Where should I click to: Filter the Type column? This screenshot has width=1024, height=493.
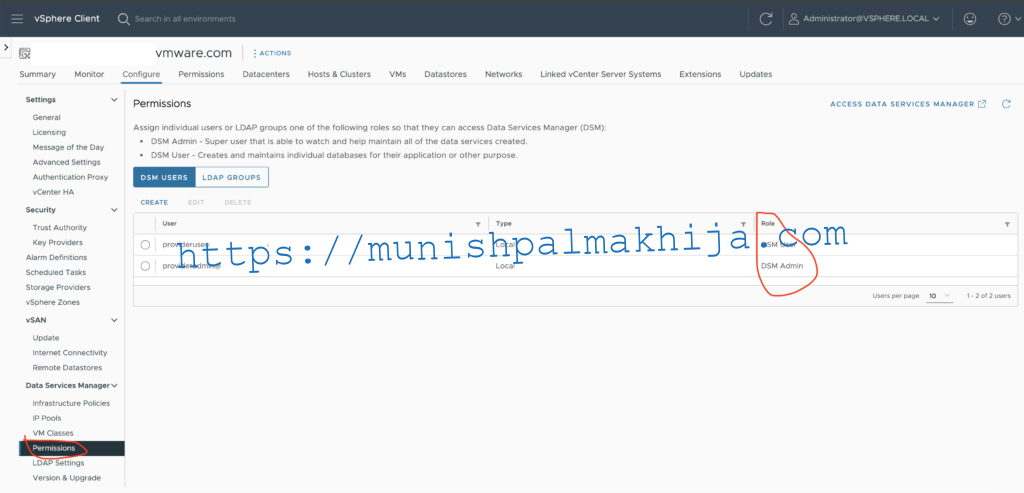(x=743, y=224)
